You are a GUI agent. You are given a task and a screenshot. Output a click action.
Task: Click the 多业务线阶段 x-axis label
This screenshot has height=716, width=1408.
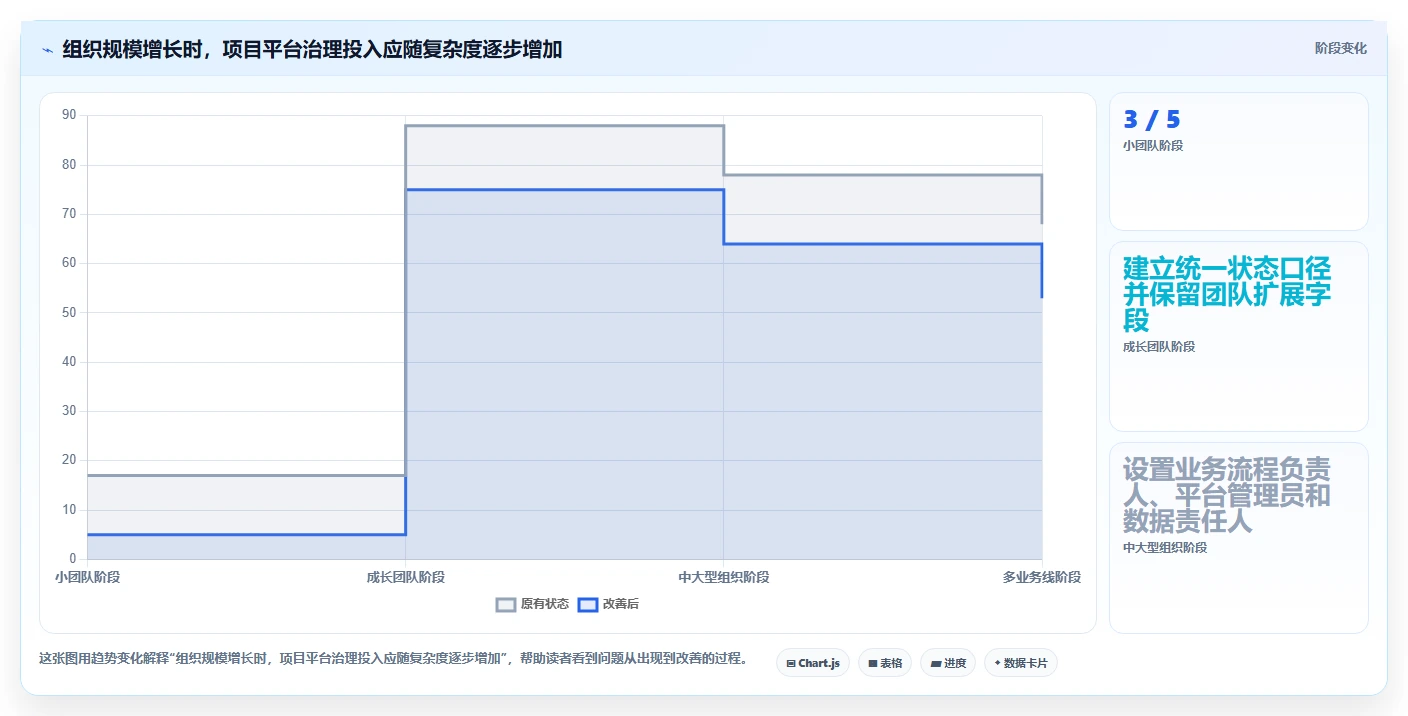pos(1042,577)
